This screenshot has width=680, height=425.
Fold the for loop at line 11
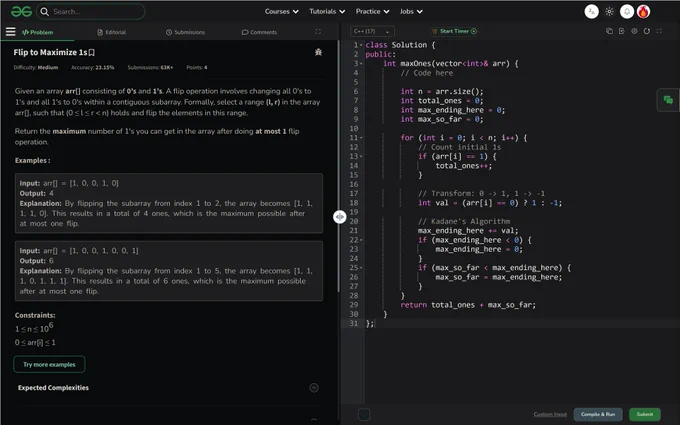361,138
